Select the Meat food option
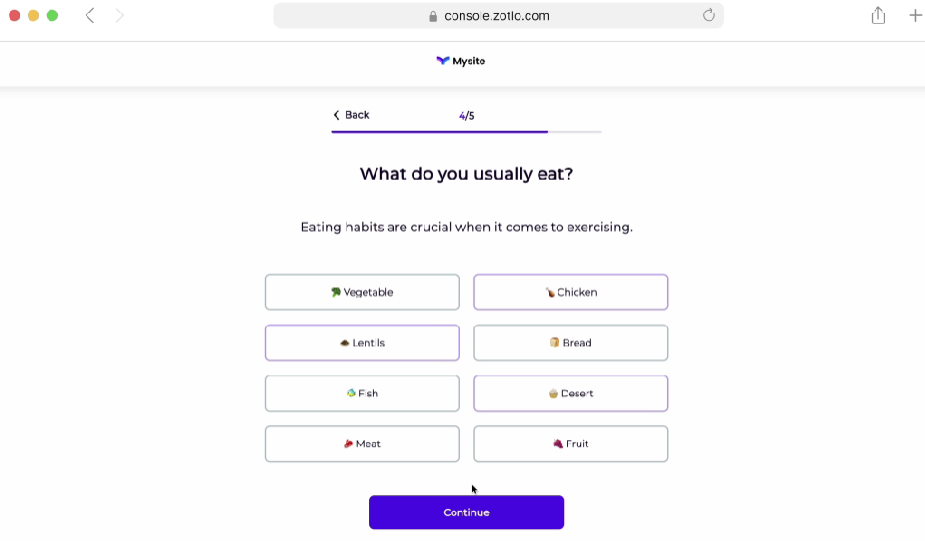Screen dimensions: 925x541 pyautogui.click(x=362, y=444)
